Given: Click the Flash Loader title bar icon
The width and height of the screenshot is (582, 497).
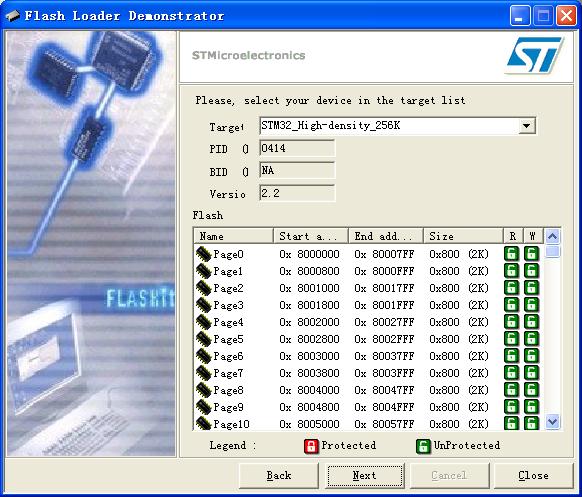Looking at the screenshot, I should (13, 16).
